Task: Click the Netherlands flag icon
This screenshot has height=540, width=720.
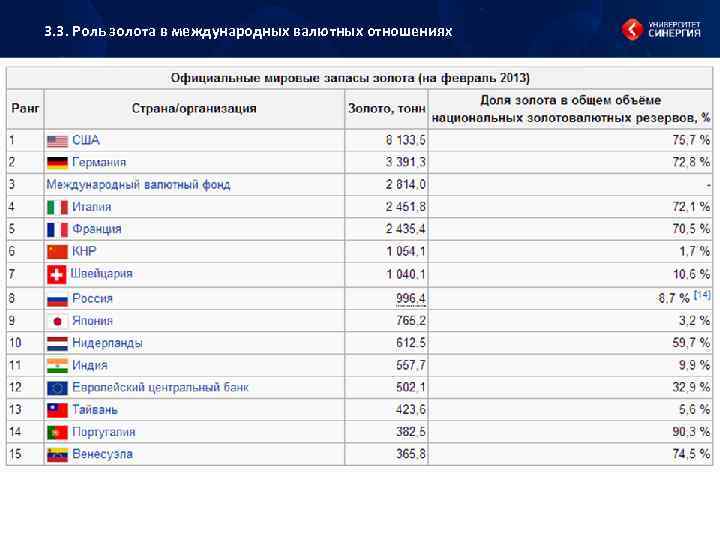Action: pos(57,343)
